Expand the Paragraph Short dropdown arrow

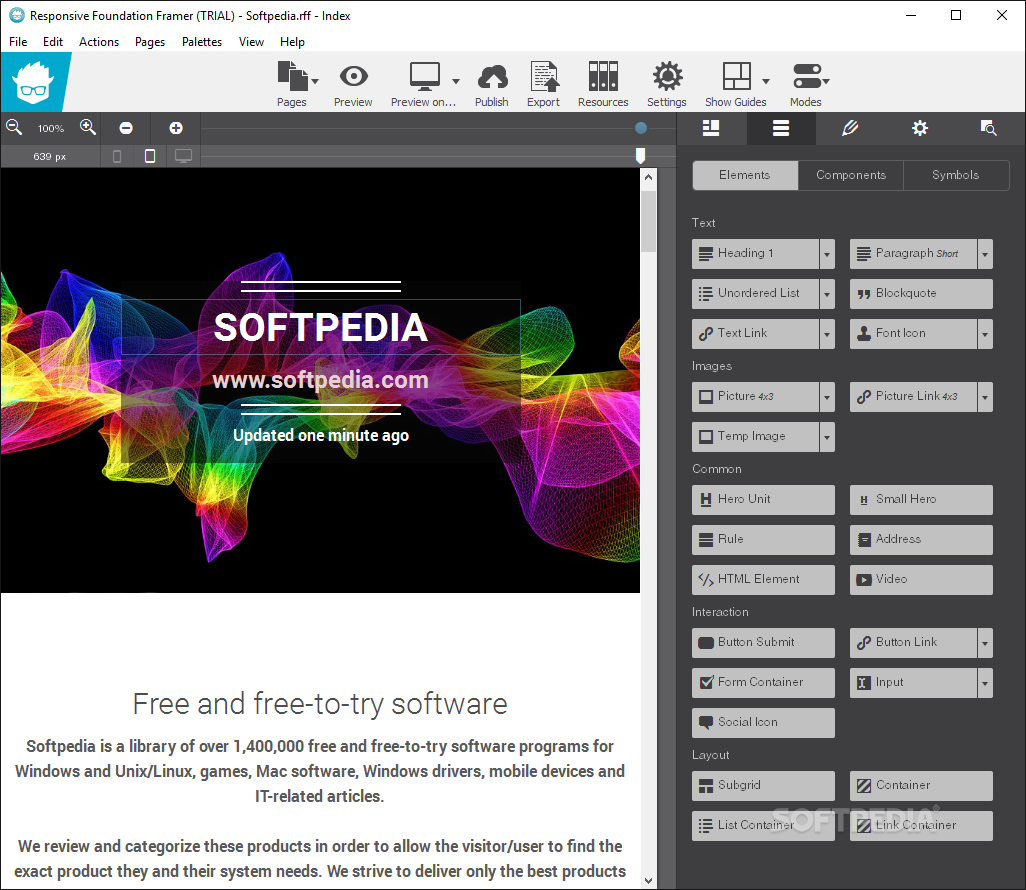point(985,255)
